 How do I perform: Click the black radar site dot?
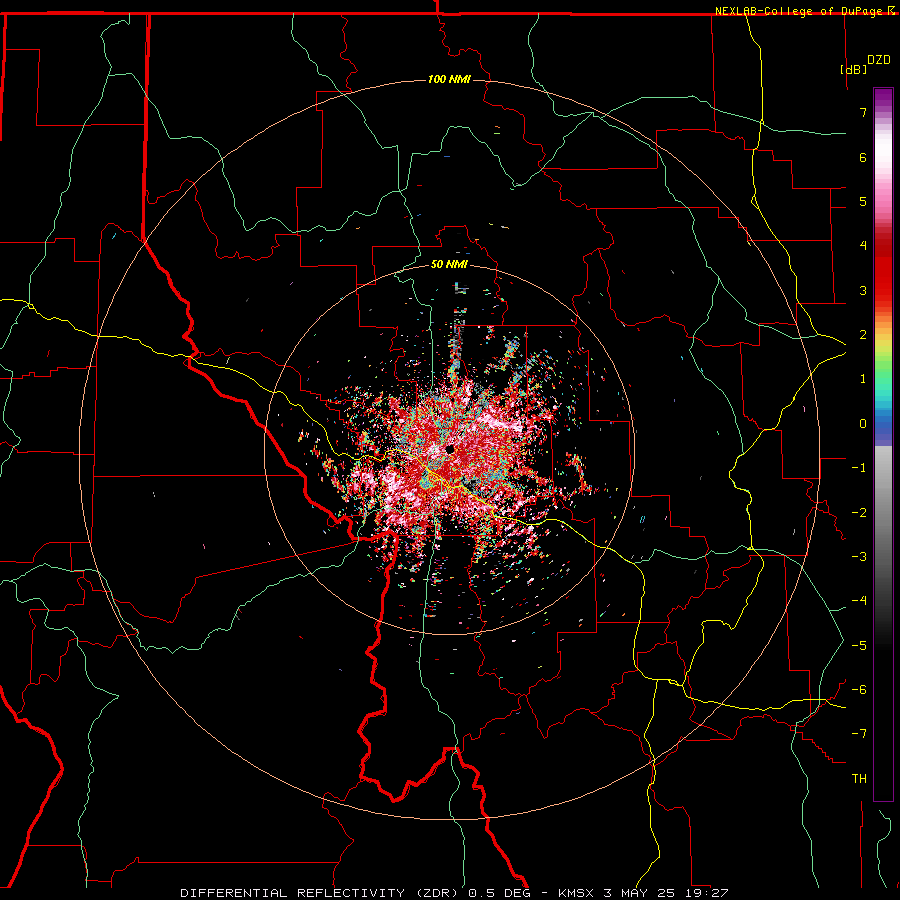pyautogui.click(x=449, y=449)
